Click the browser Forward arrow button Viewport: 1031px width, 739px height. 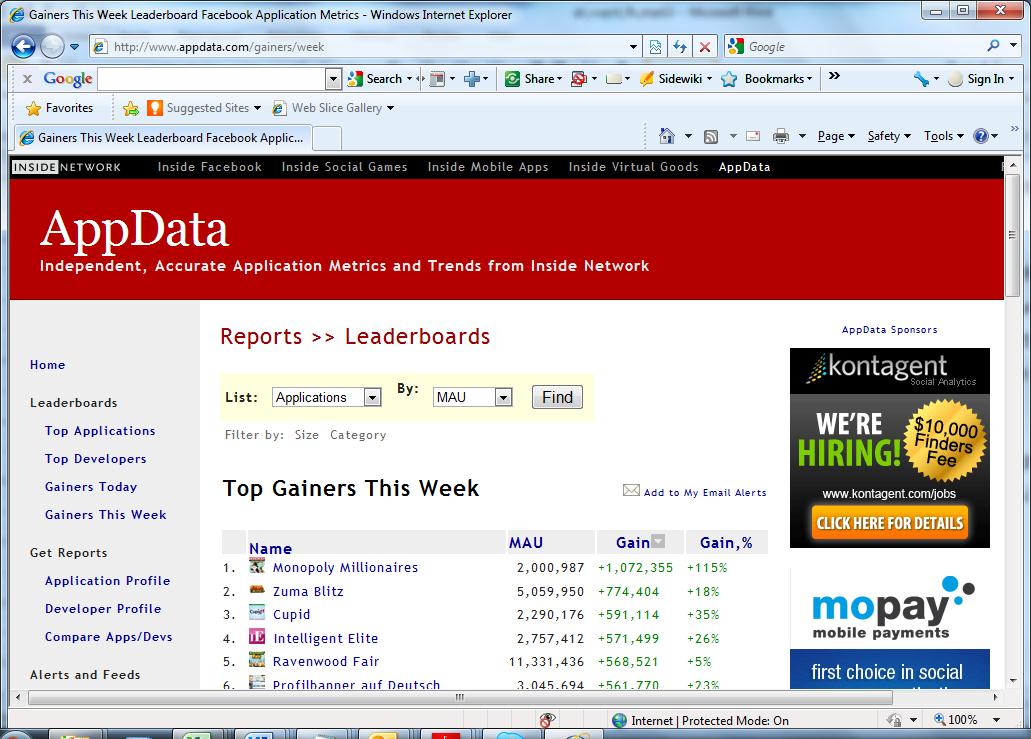tap(52, 47)
